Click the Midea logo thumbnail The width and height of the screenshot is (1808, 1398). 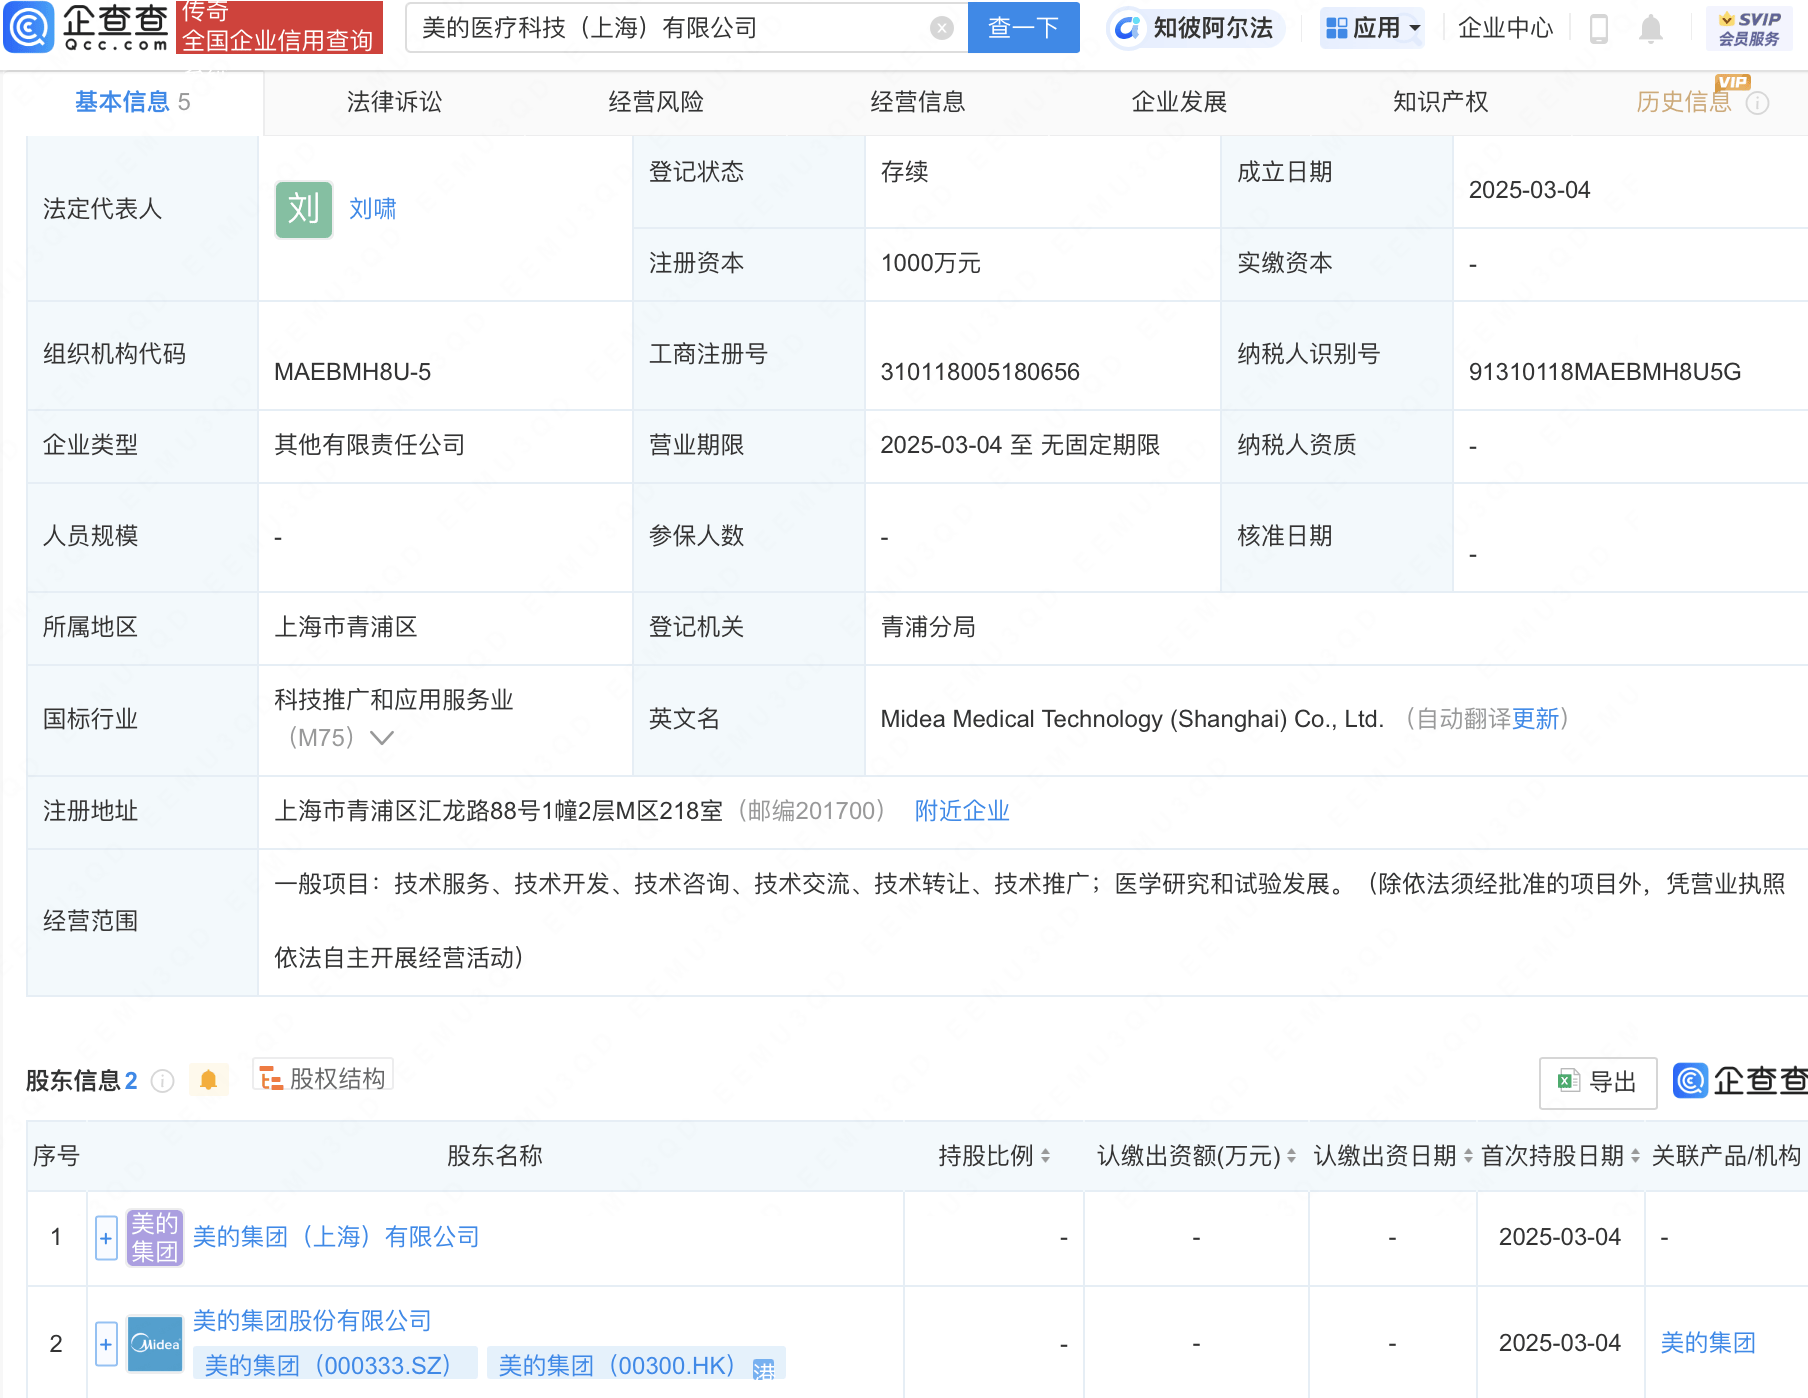[x=154, y=1344]
